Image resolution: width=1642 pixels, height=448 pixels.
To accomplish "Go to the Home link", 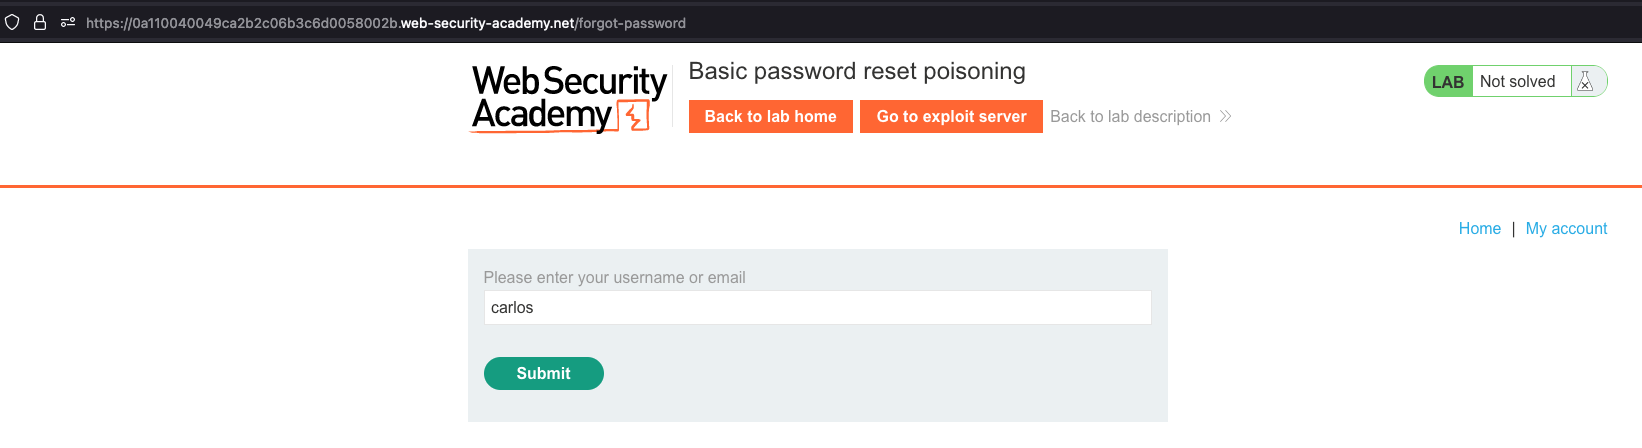I will pyautogui.click(x=1479, y=229).
